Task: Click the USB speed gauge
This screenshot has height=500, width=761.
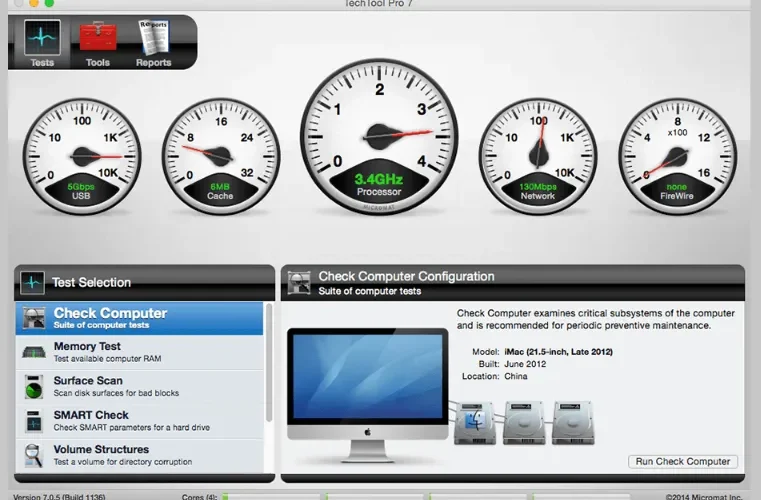Action: (x=82, y=156)
